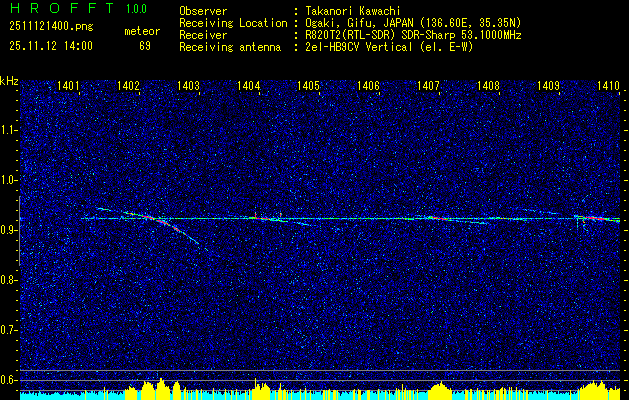The height and width of the screenshot is (400, 629).
Task: Click the 1403 time axis marker
Action: 188,85
